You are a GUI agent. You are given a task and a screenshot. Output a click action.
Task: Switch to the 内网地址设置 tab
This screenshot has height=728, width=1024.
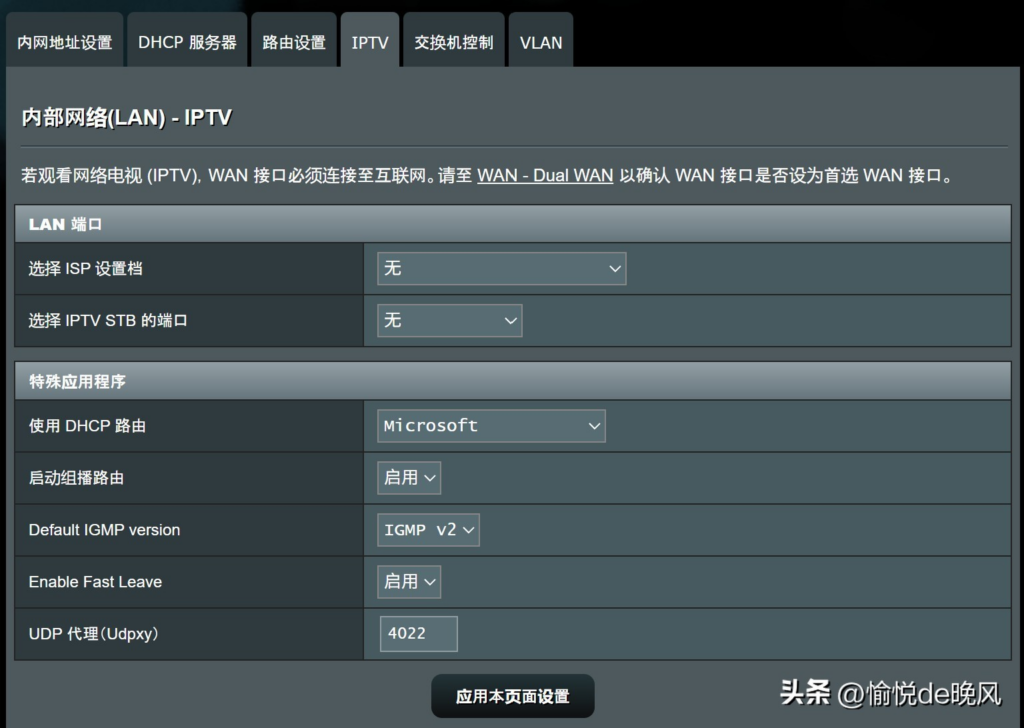(65, 42)
